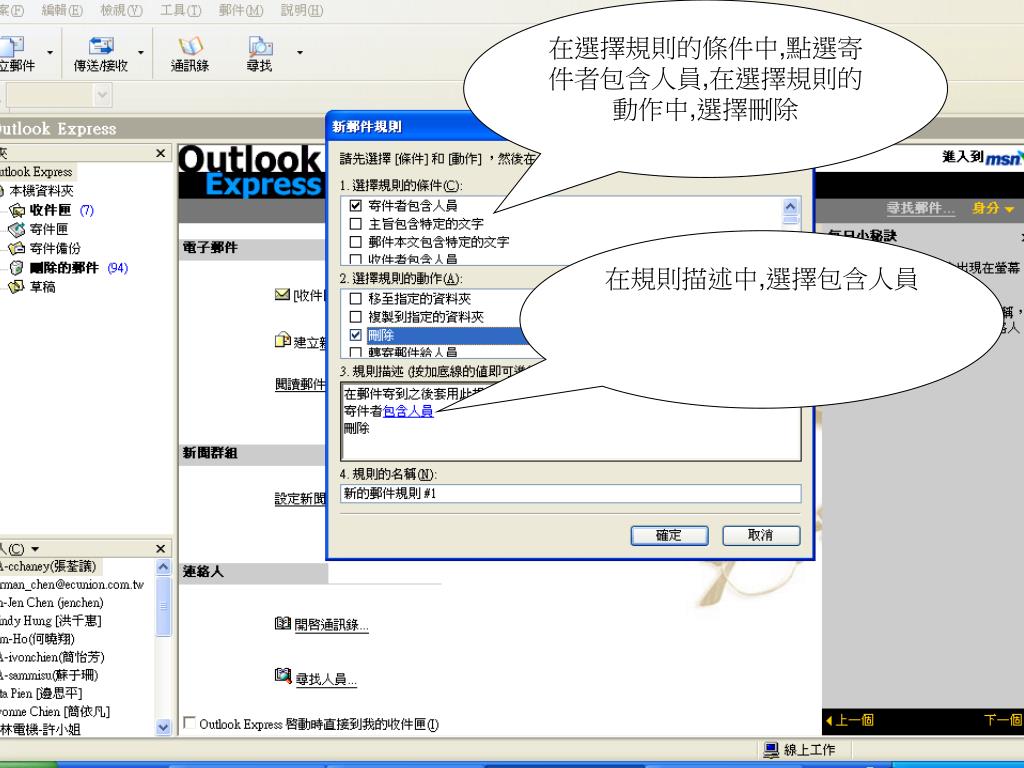Expand the 傳送/接收 dropdown arrow
This screenshot has height=768, width=1024.
(x=140, y=52)
